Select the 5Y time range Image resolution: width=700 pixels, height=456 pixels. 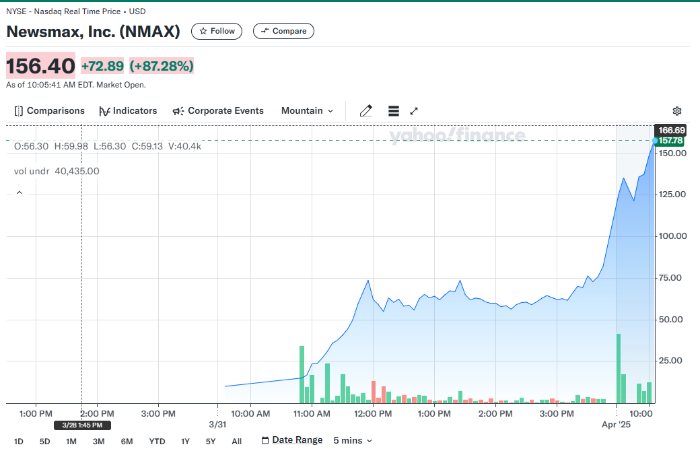pyautogui.click(x=211, y=441)
